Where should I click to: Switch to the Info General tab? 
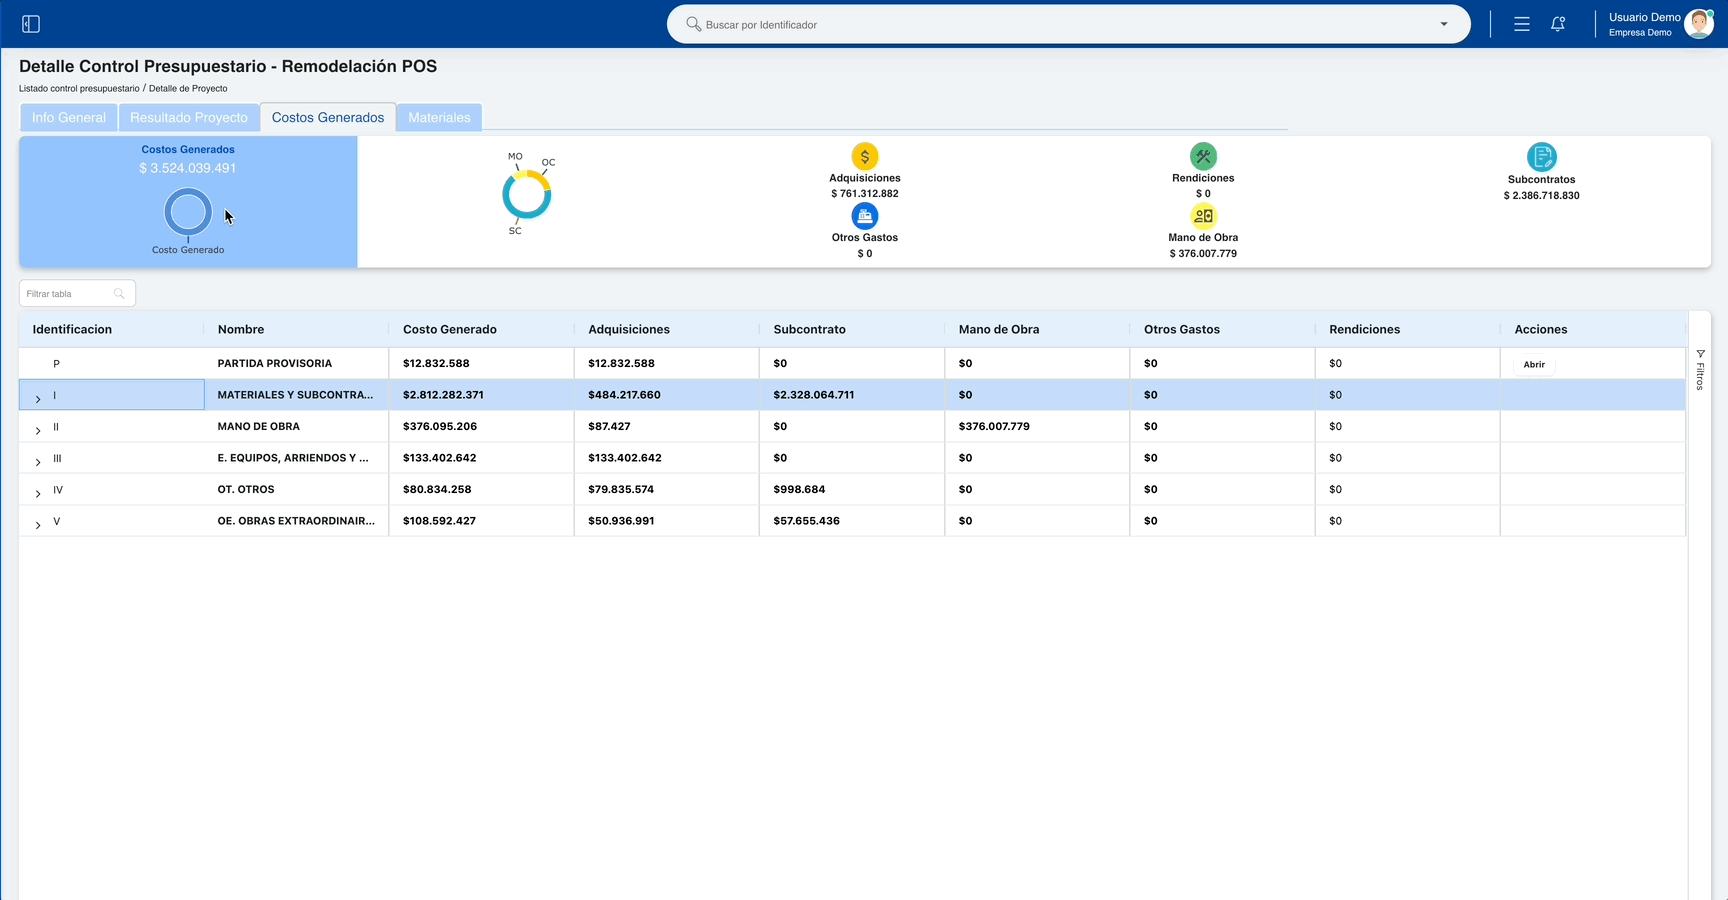pos(69,118)
